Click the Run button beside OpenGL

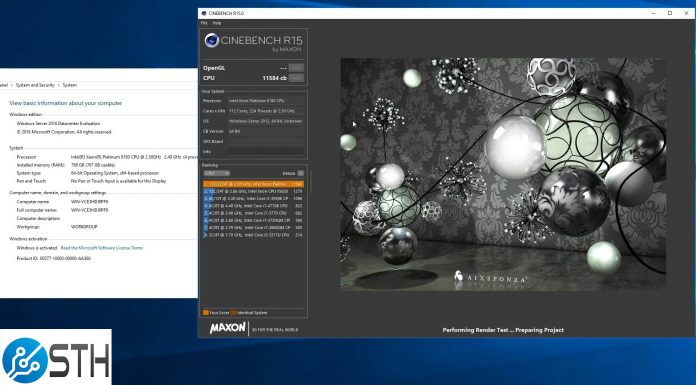pos(296,68)
